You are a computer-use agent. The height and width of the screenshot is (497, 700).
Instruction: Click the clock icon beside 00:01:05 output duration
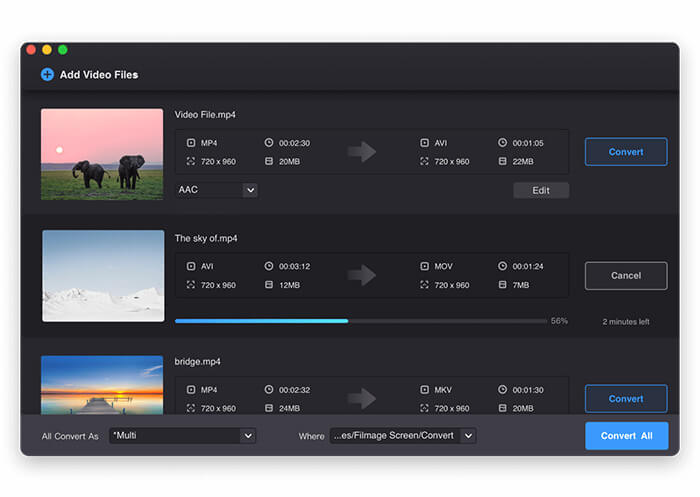[503, 143]
